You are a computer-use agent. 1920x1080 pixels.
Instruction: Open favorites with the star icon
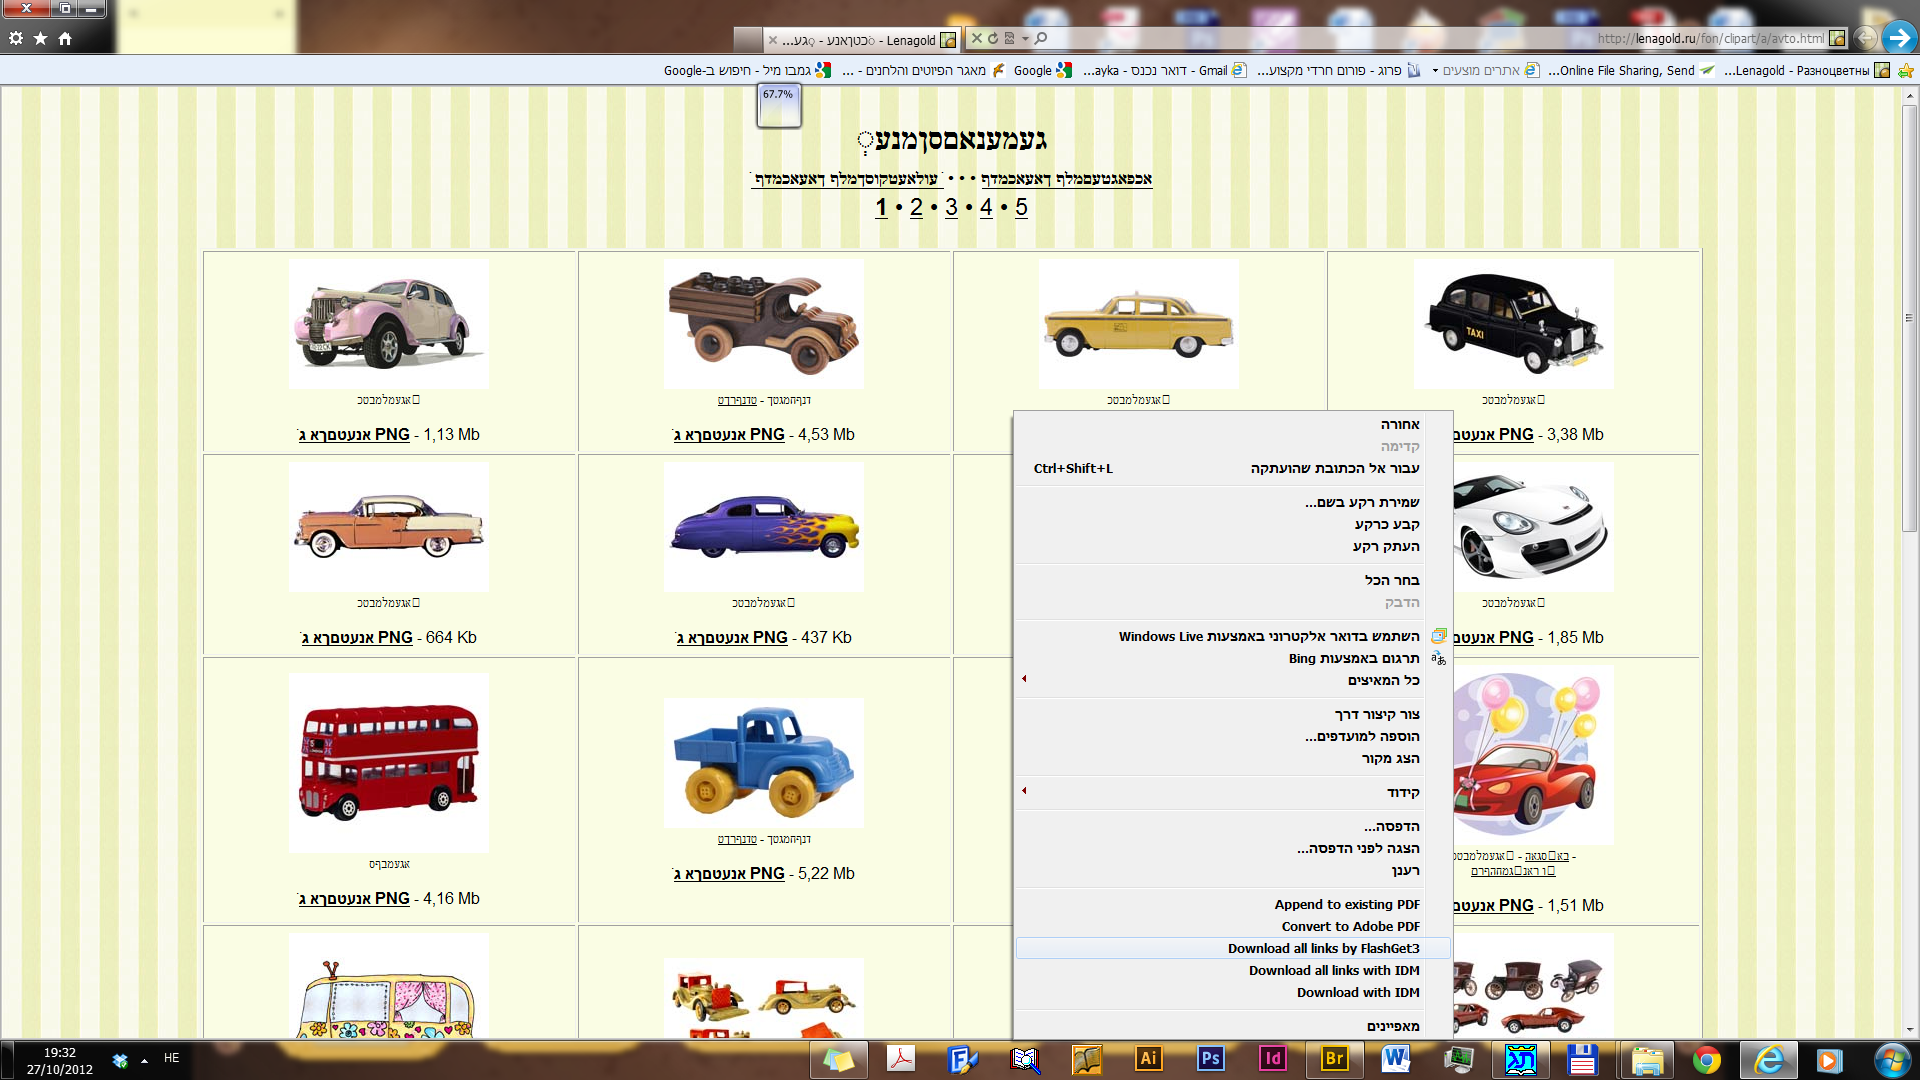[x=40, y=38]
